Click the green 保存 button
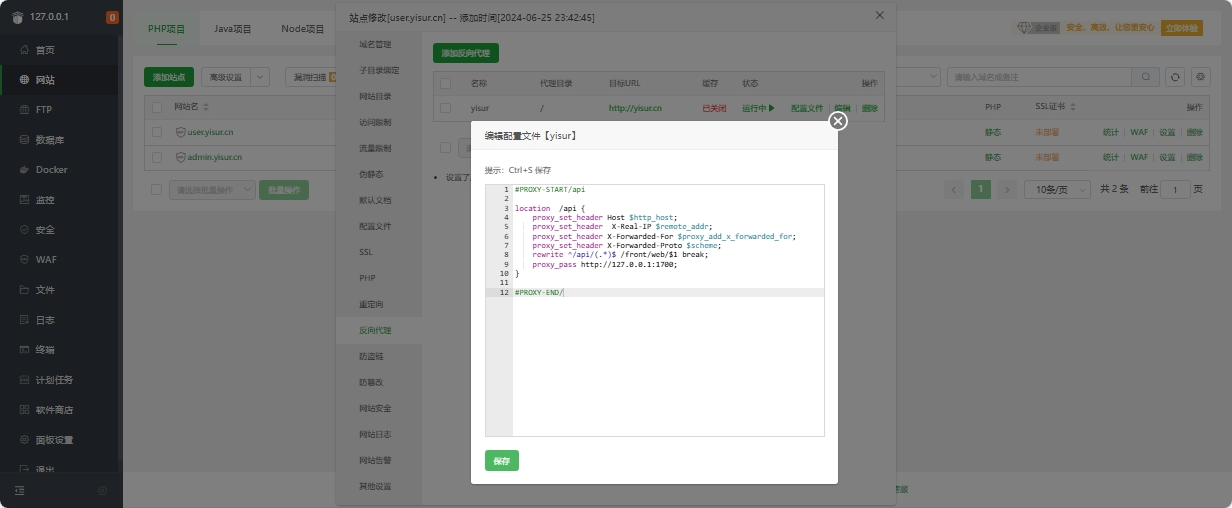 coord(501,461)
